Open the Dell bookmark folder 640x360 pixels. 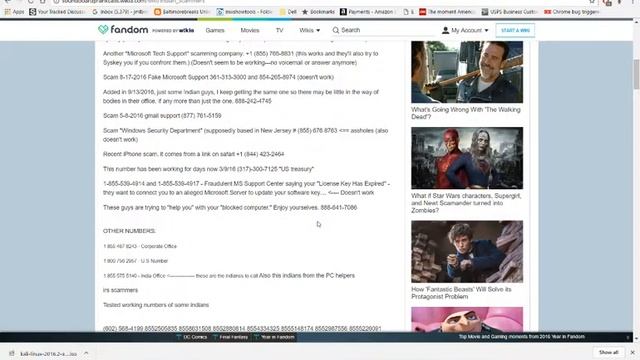click(x=288, y=12)
